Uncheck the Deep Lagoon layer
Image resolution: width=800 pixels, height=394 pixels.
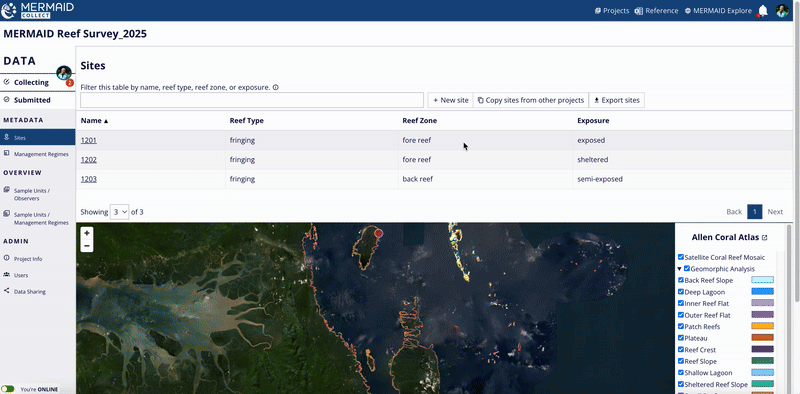point(681,292)
